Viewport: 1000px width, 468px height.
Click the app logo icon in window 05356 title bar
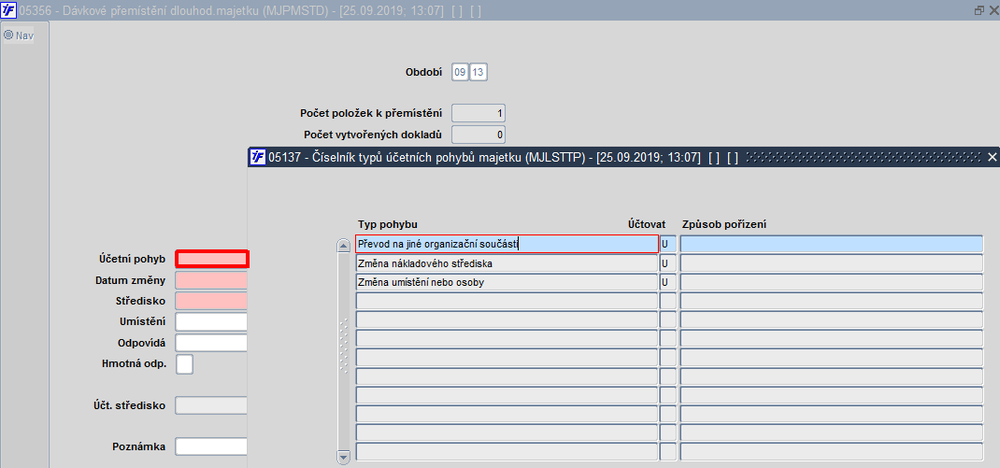pyautogui.click(x=9, y=10)
